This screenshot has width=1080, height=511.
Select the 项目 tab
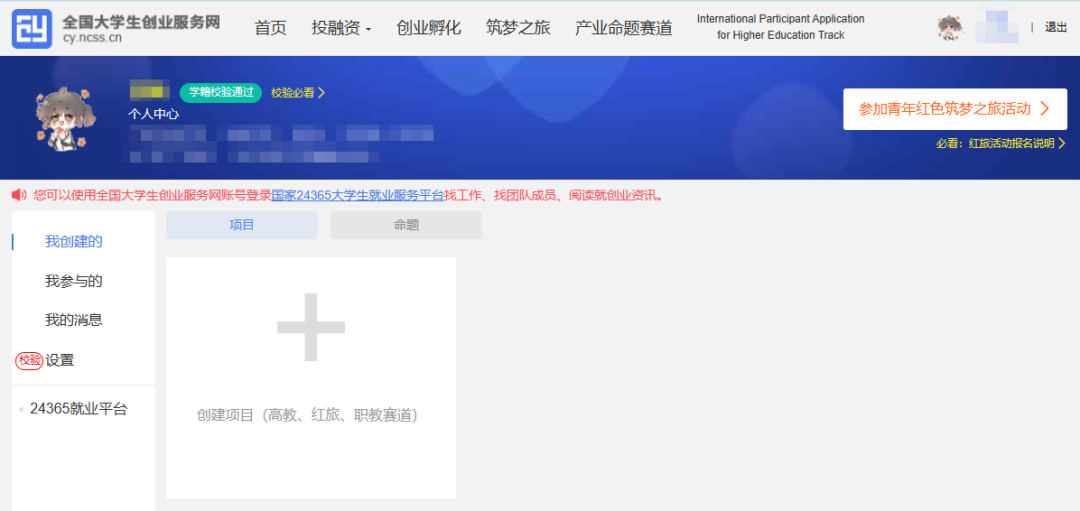[x=242, y=225]
